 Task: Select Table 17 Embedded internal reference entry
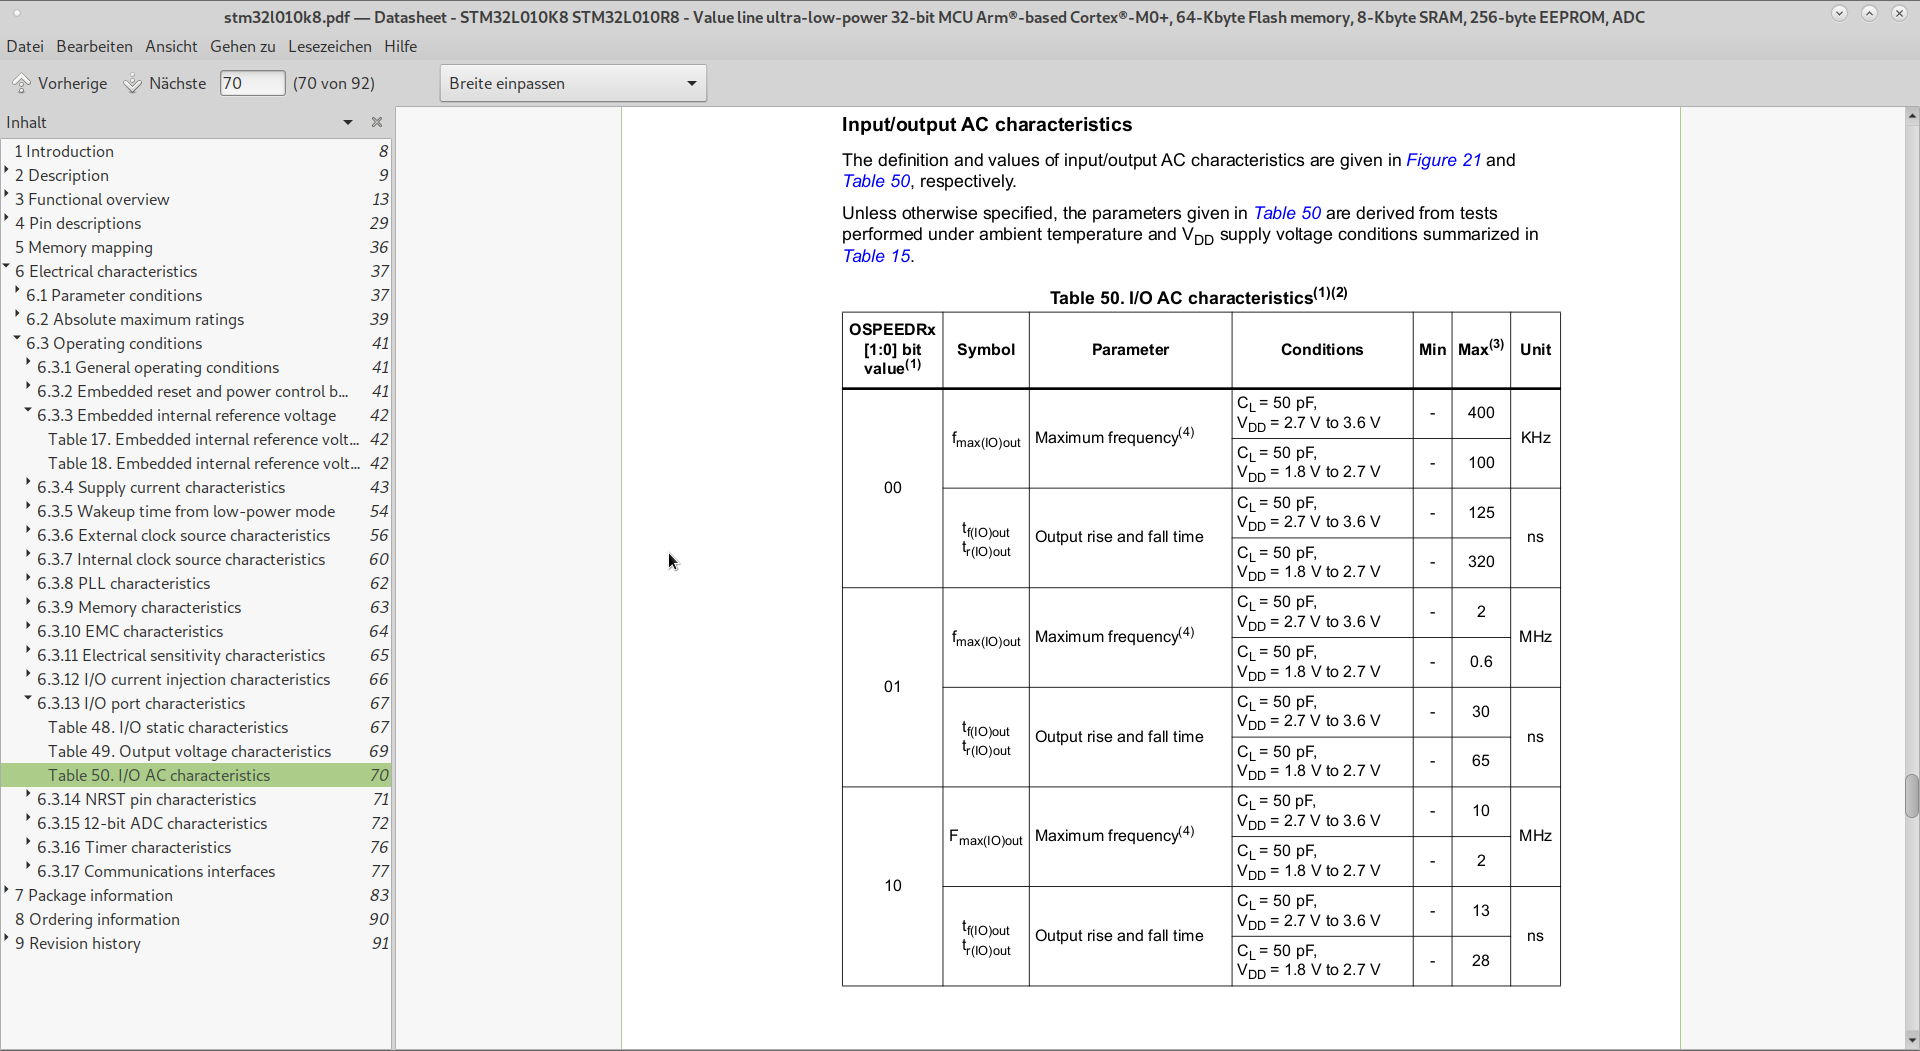coord(196,439)
